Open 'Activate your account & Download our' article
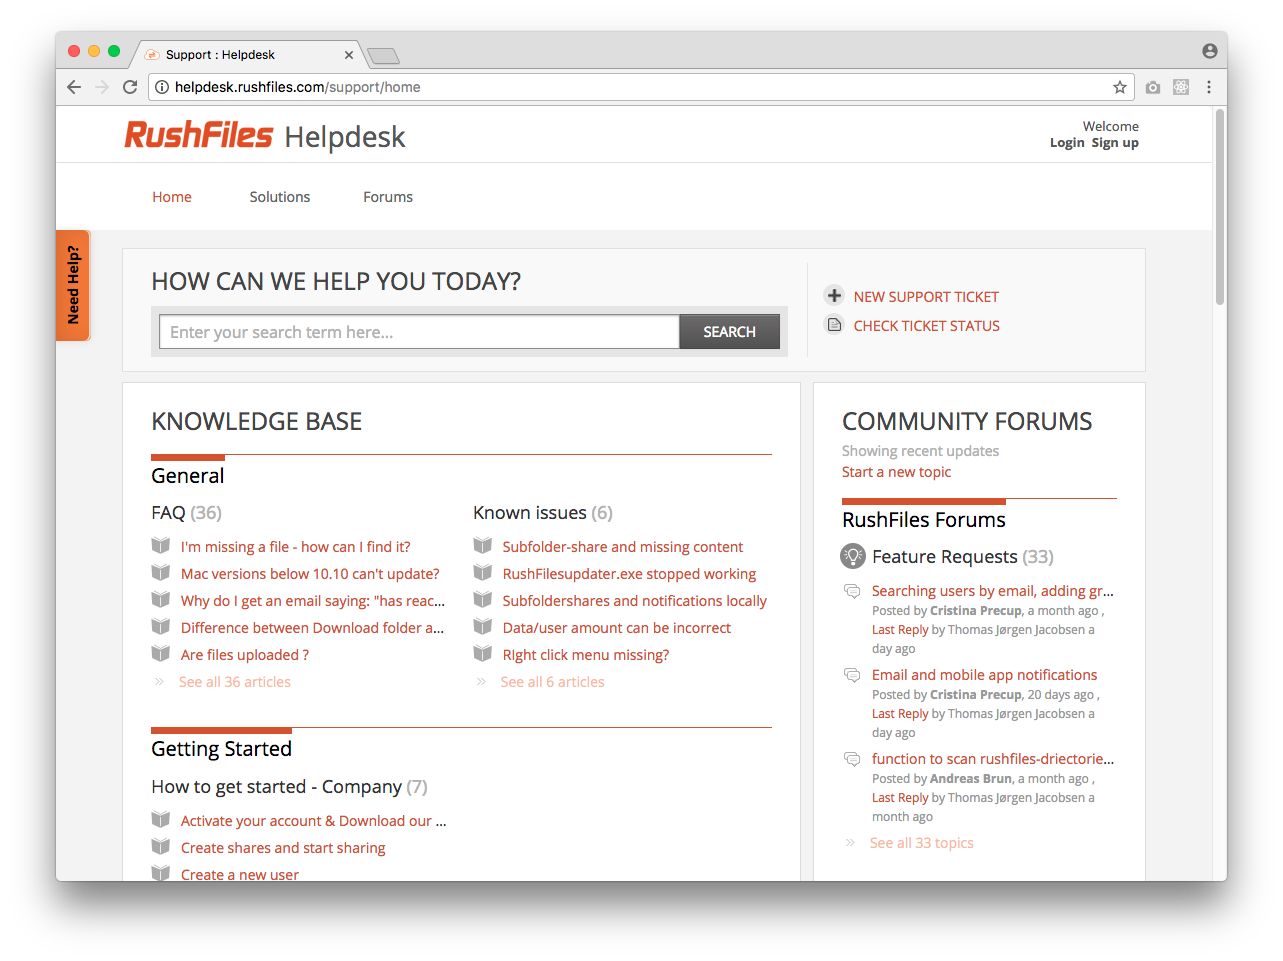Screen dimensions: 1283x961 (314, 821)
